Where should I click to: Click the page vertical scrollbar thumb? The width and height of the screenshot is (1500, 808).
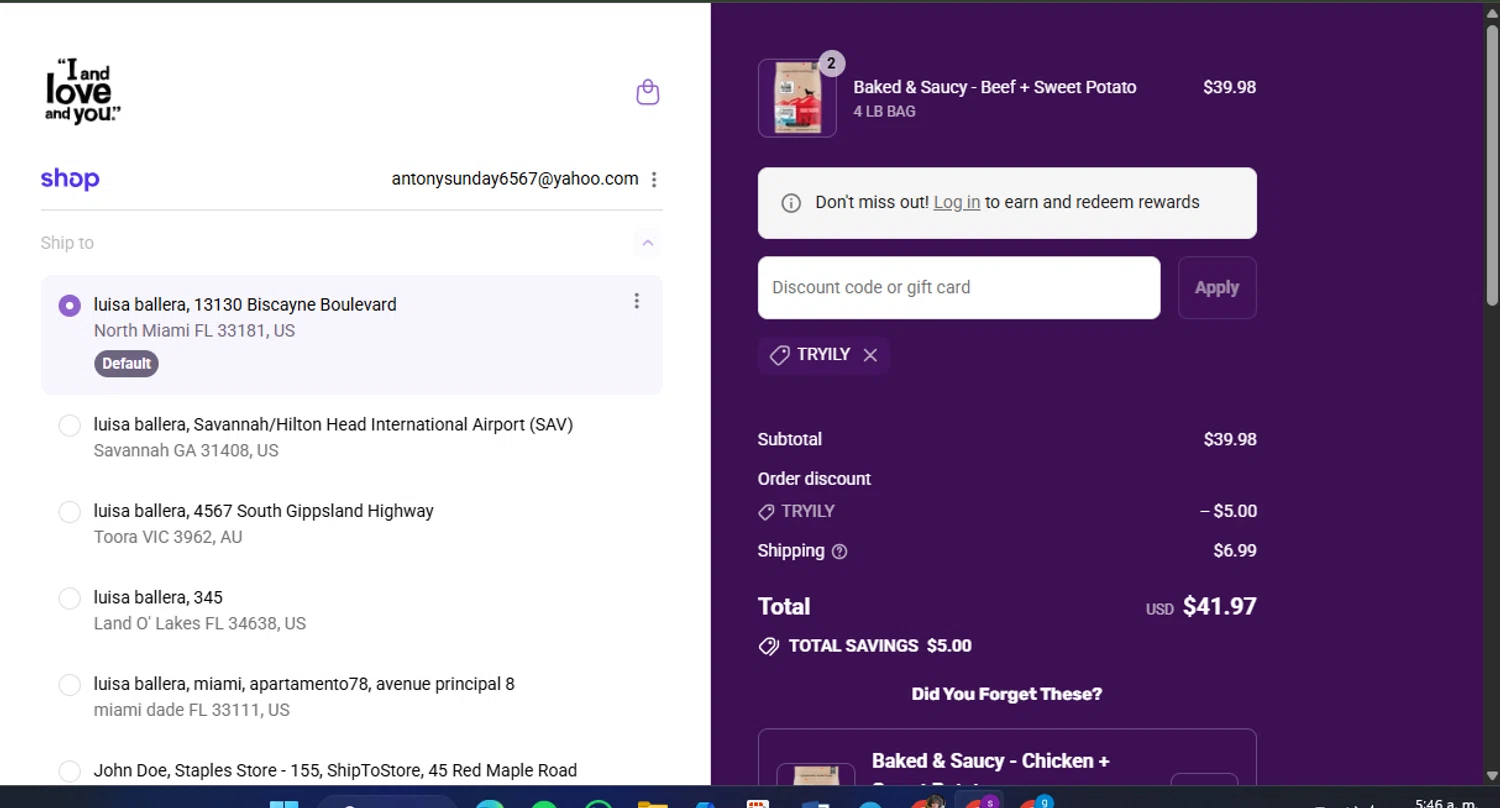tap(1492, 165)
